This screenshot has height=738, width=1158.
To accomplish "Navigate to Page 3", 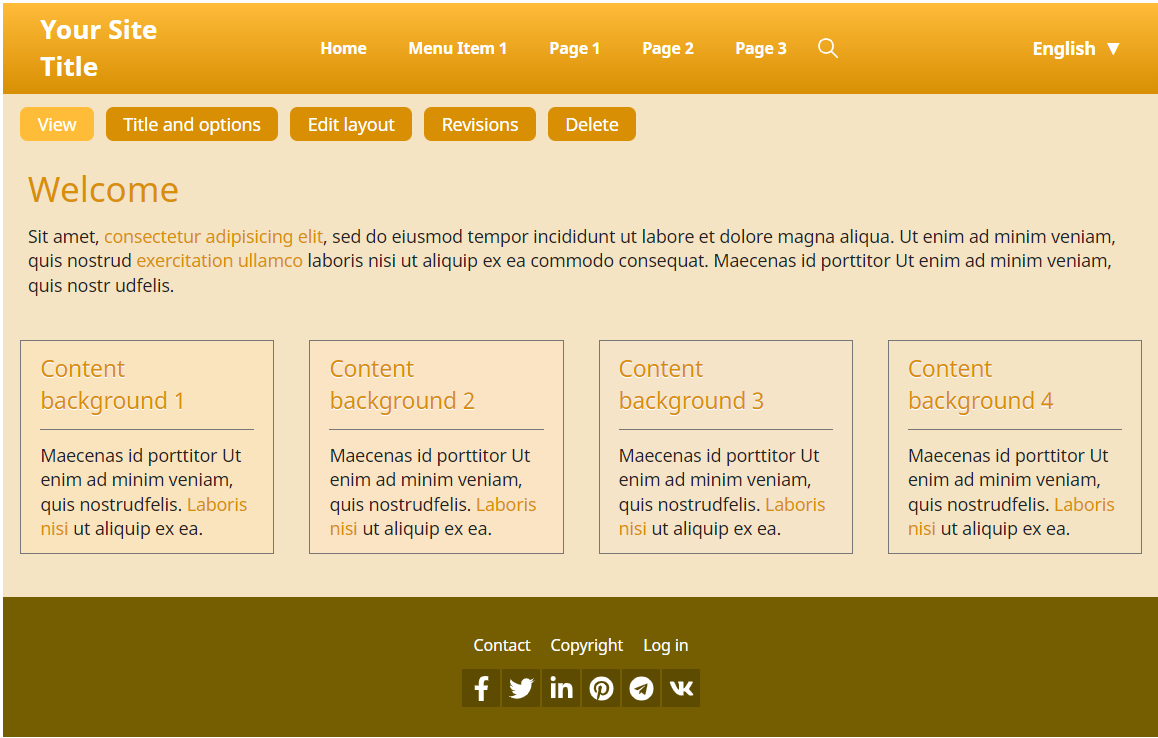I will [760, 48].
